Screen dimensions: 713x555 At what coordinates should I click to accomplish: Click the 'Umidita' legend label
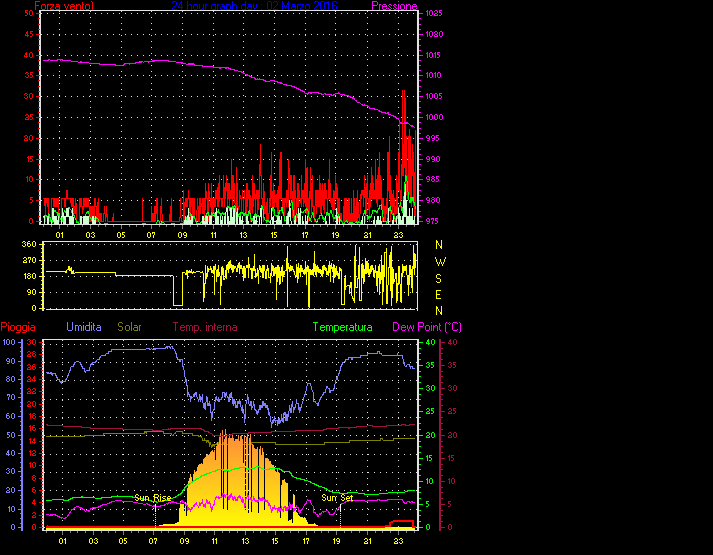pos(84,327)
